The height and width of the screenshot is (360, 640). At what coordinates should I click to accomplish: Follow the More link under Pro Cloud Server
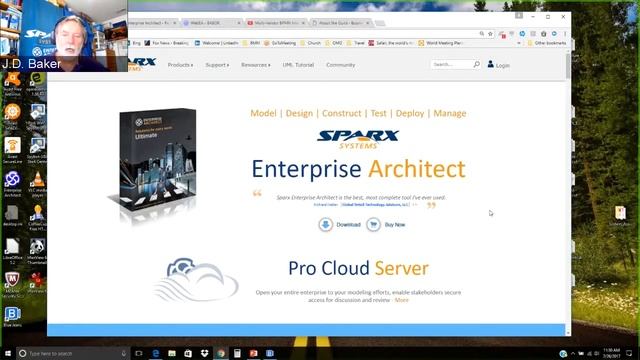point(401,300)
